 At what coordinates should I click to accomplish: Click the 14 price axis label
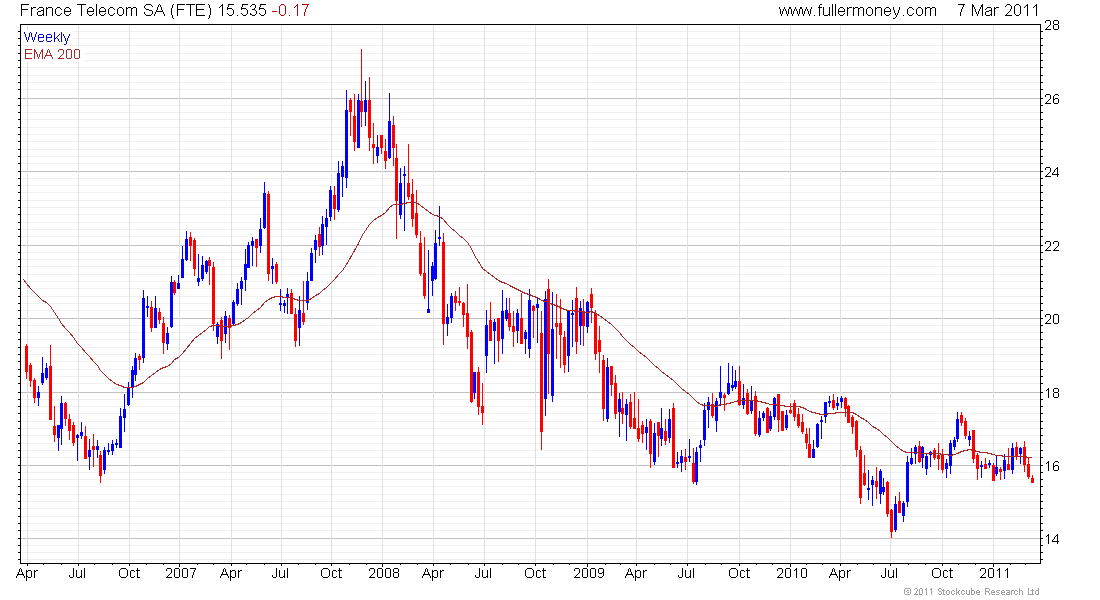pyautogui.click(x=1053, y=540)
